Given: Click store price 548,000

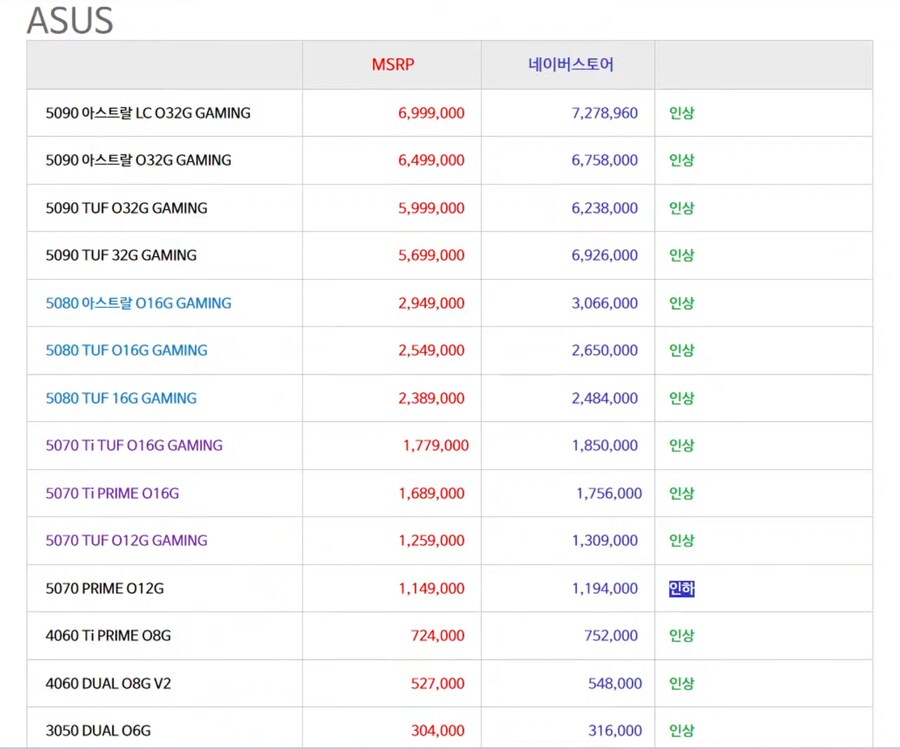Looking at the screenshot, I should (x=615, y=684).
